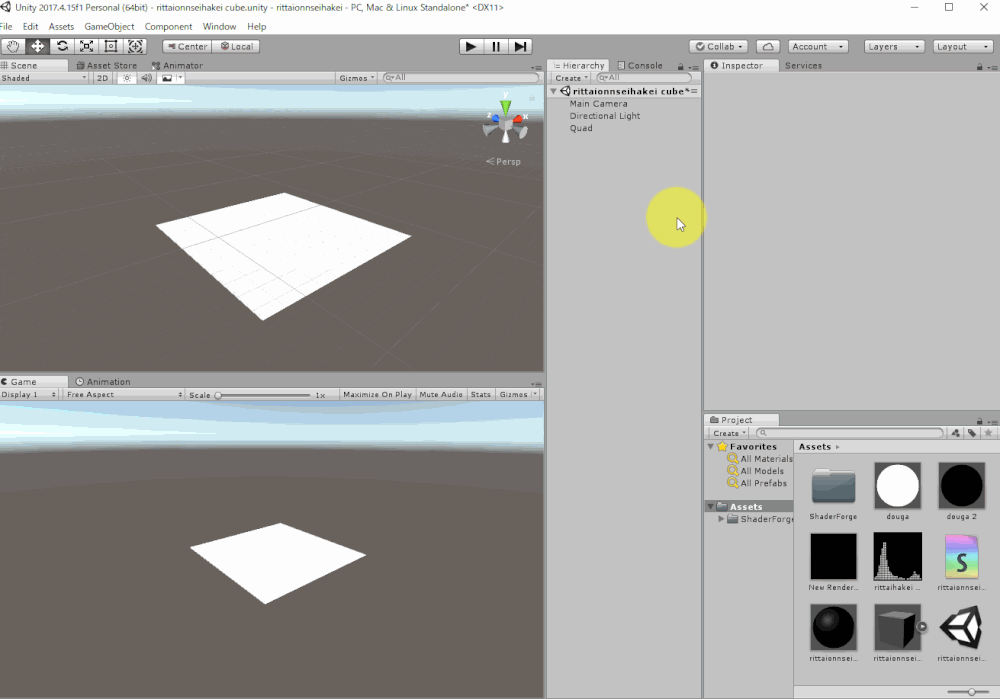This screenshot has height=699, width=1000.
Task: Select the douga 2 material thumbnail
Action: tap(961, 485)
